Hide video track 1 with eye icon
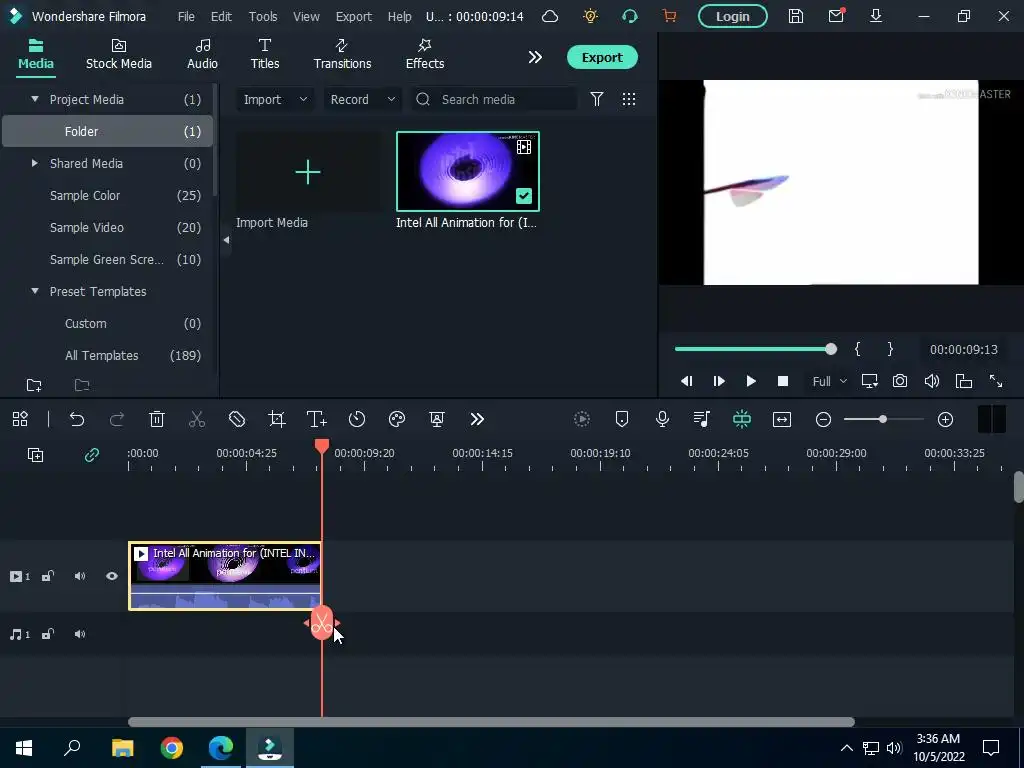This screenshot has height=768, width=1024. (x=112, y=576)
